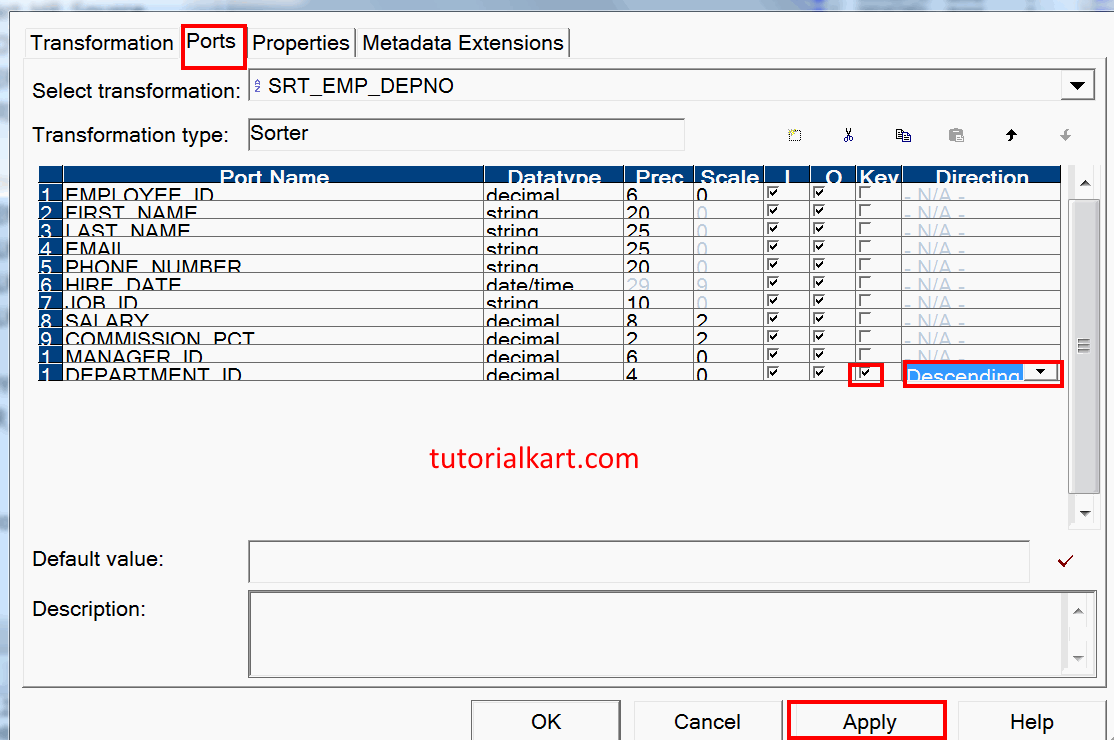This screenshot has height=740, width=1114.
Task: Click inside the Default value field
Action: (638, 561)
